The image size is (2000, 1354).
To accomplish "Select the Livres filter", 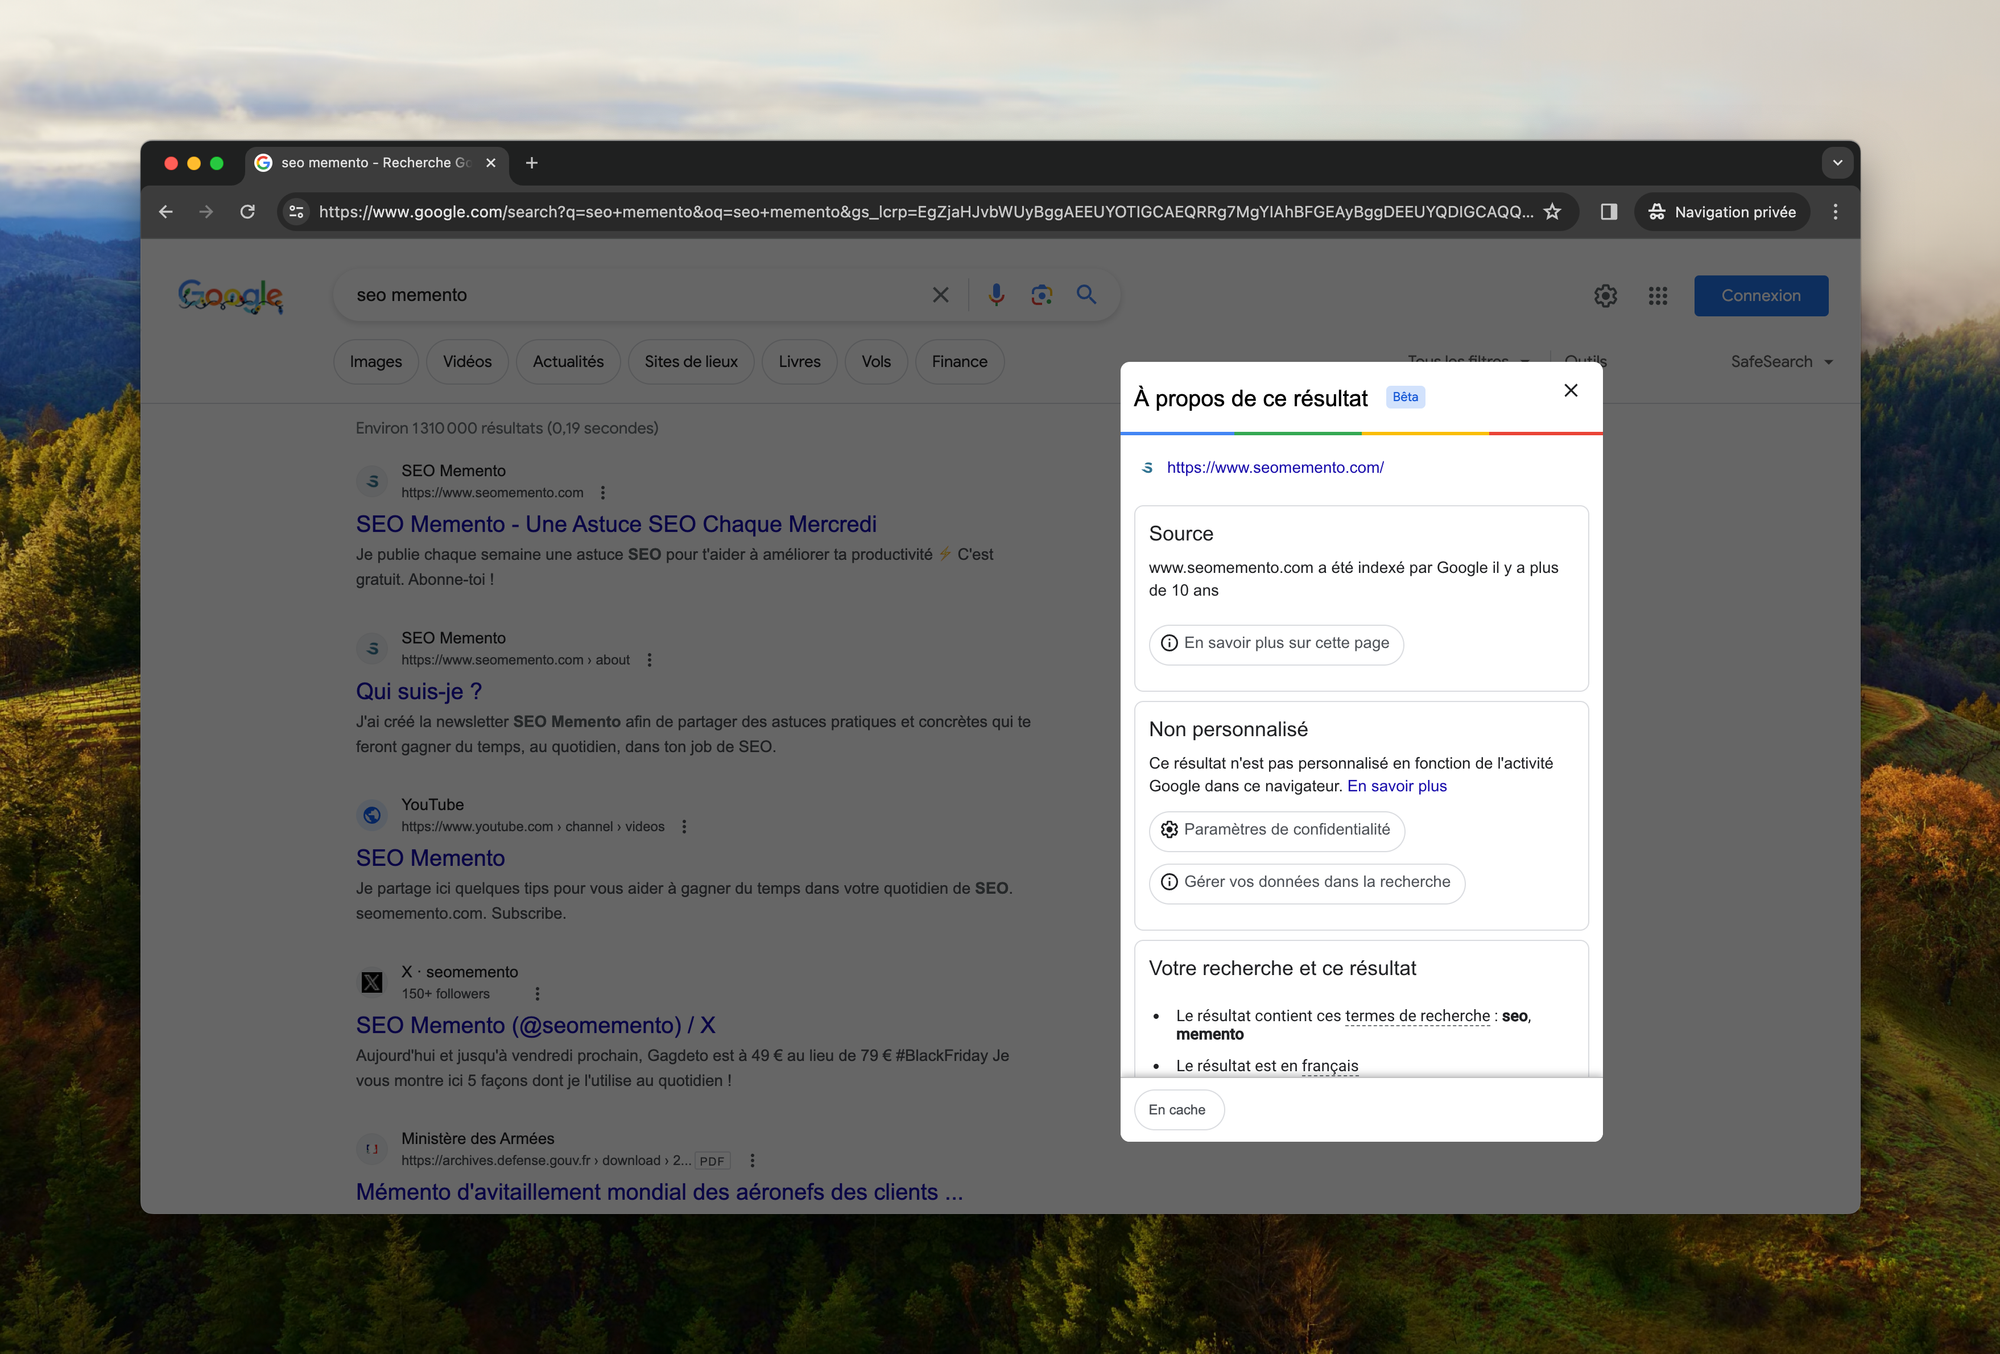I will coord(800,362).
